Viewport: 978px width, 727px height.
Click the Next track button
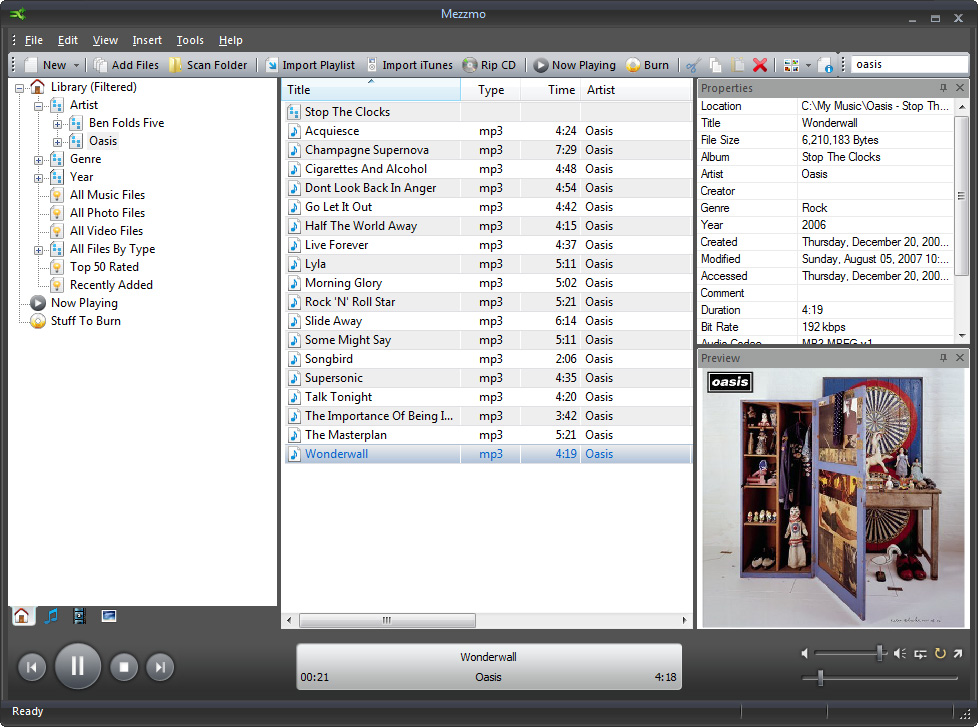tap(160, 667)
